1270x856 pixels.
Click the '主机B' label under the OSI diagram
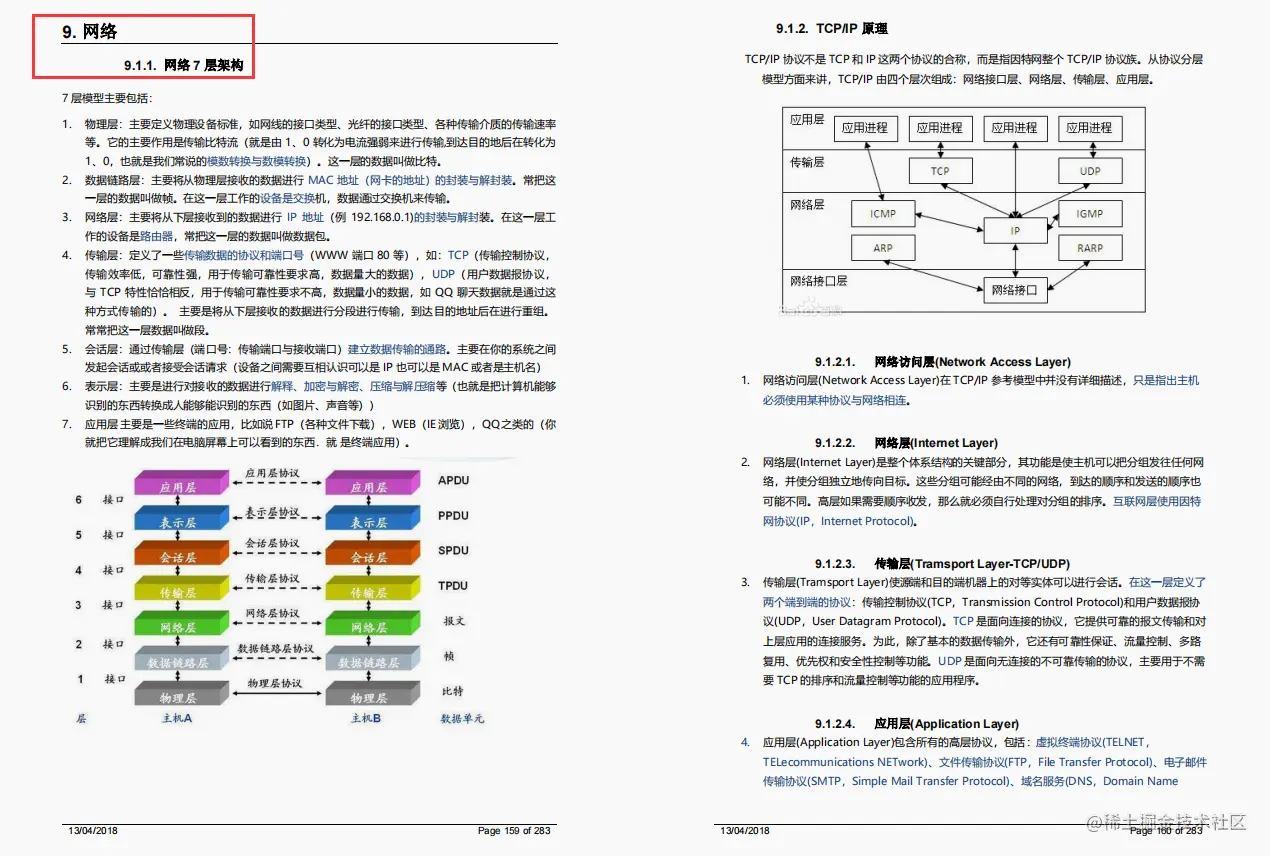pos(366,719)
